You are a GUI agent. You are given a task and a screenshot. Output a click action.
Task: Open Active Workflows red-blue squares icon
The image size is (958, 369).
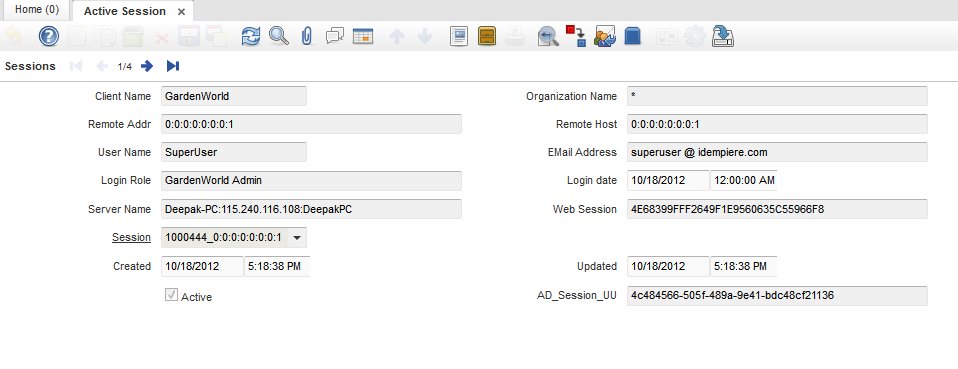576,37
